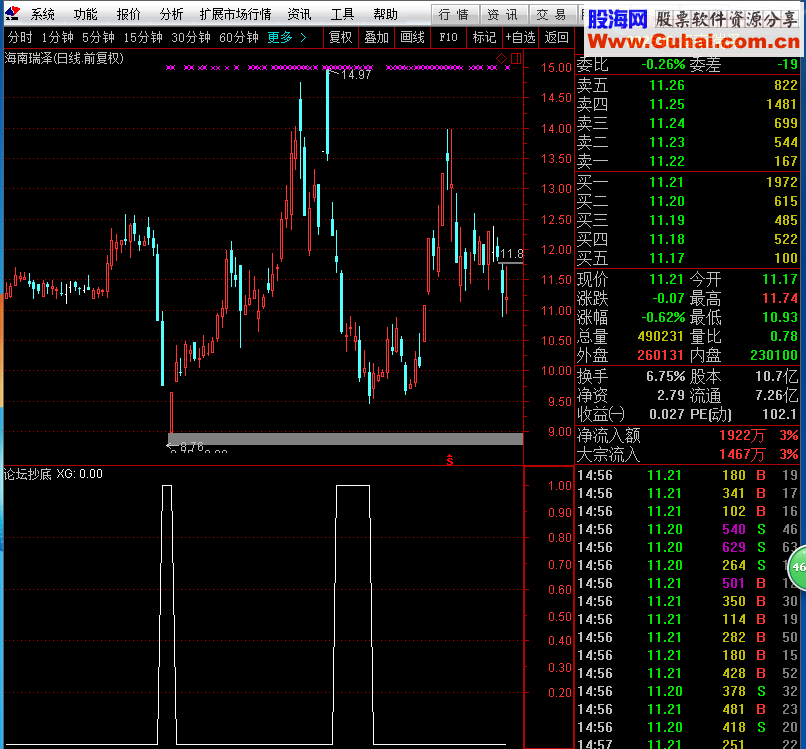Open the 系统 menu
The image size is (806, 749).
pyautogui.click(x=42, y=14)
